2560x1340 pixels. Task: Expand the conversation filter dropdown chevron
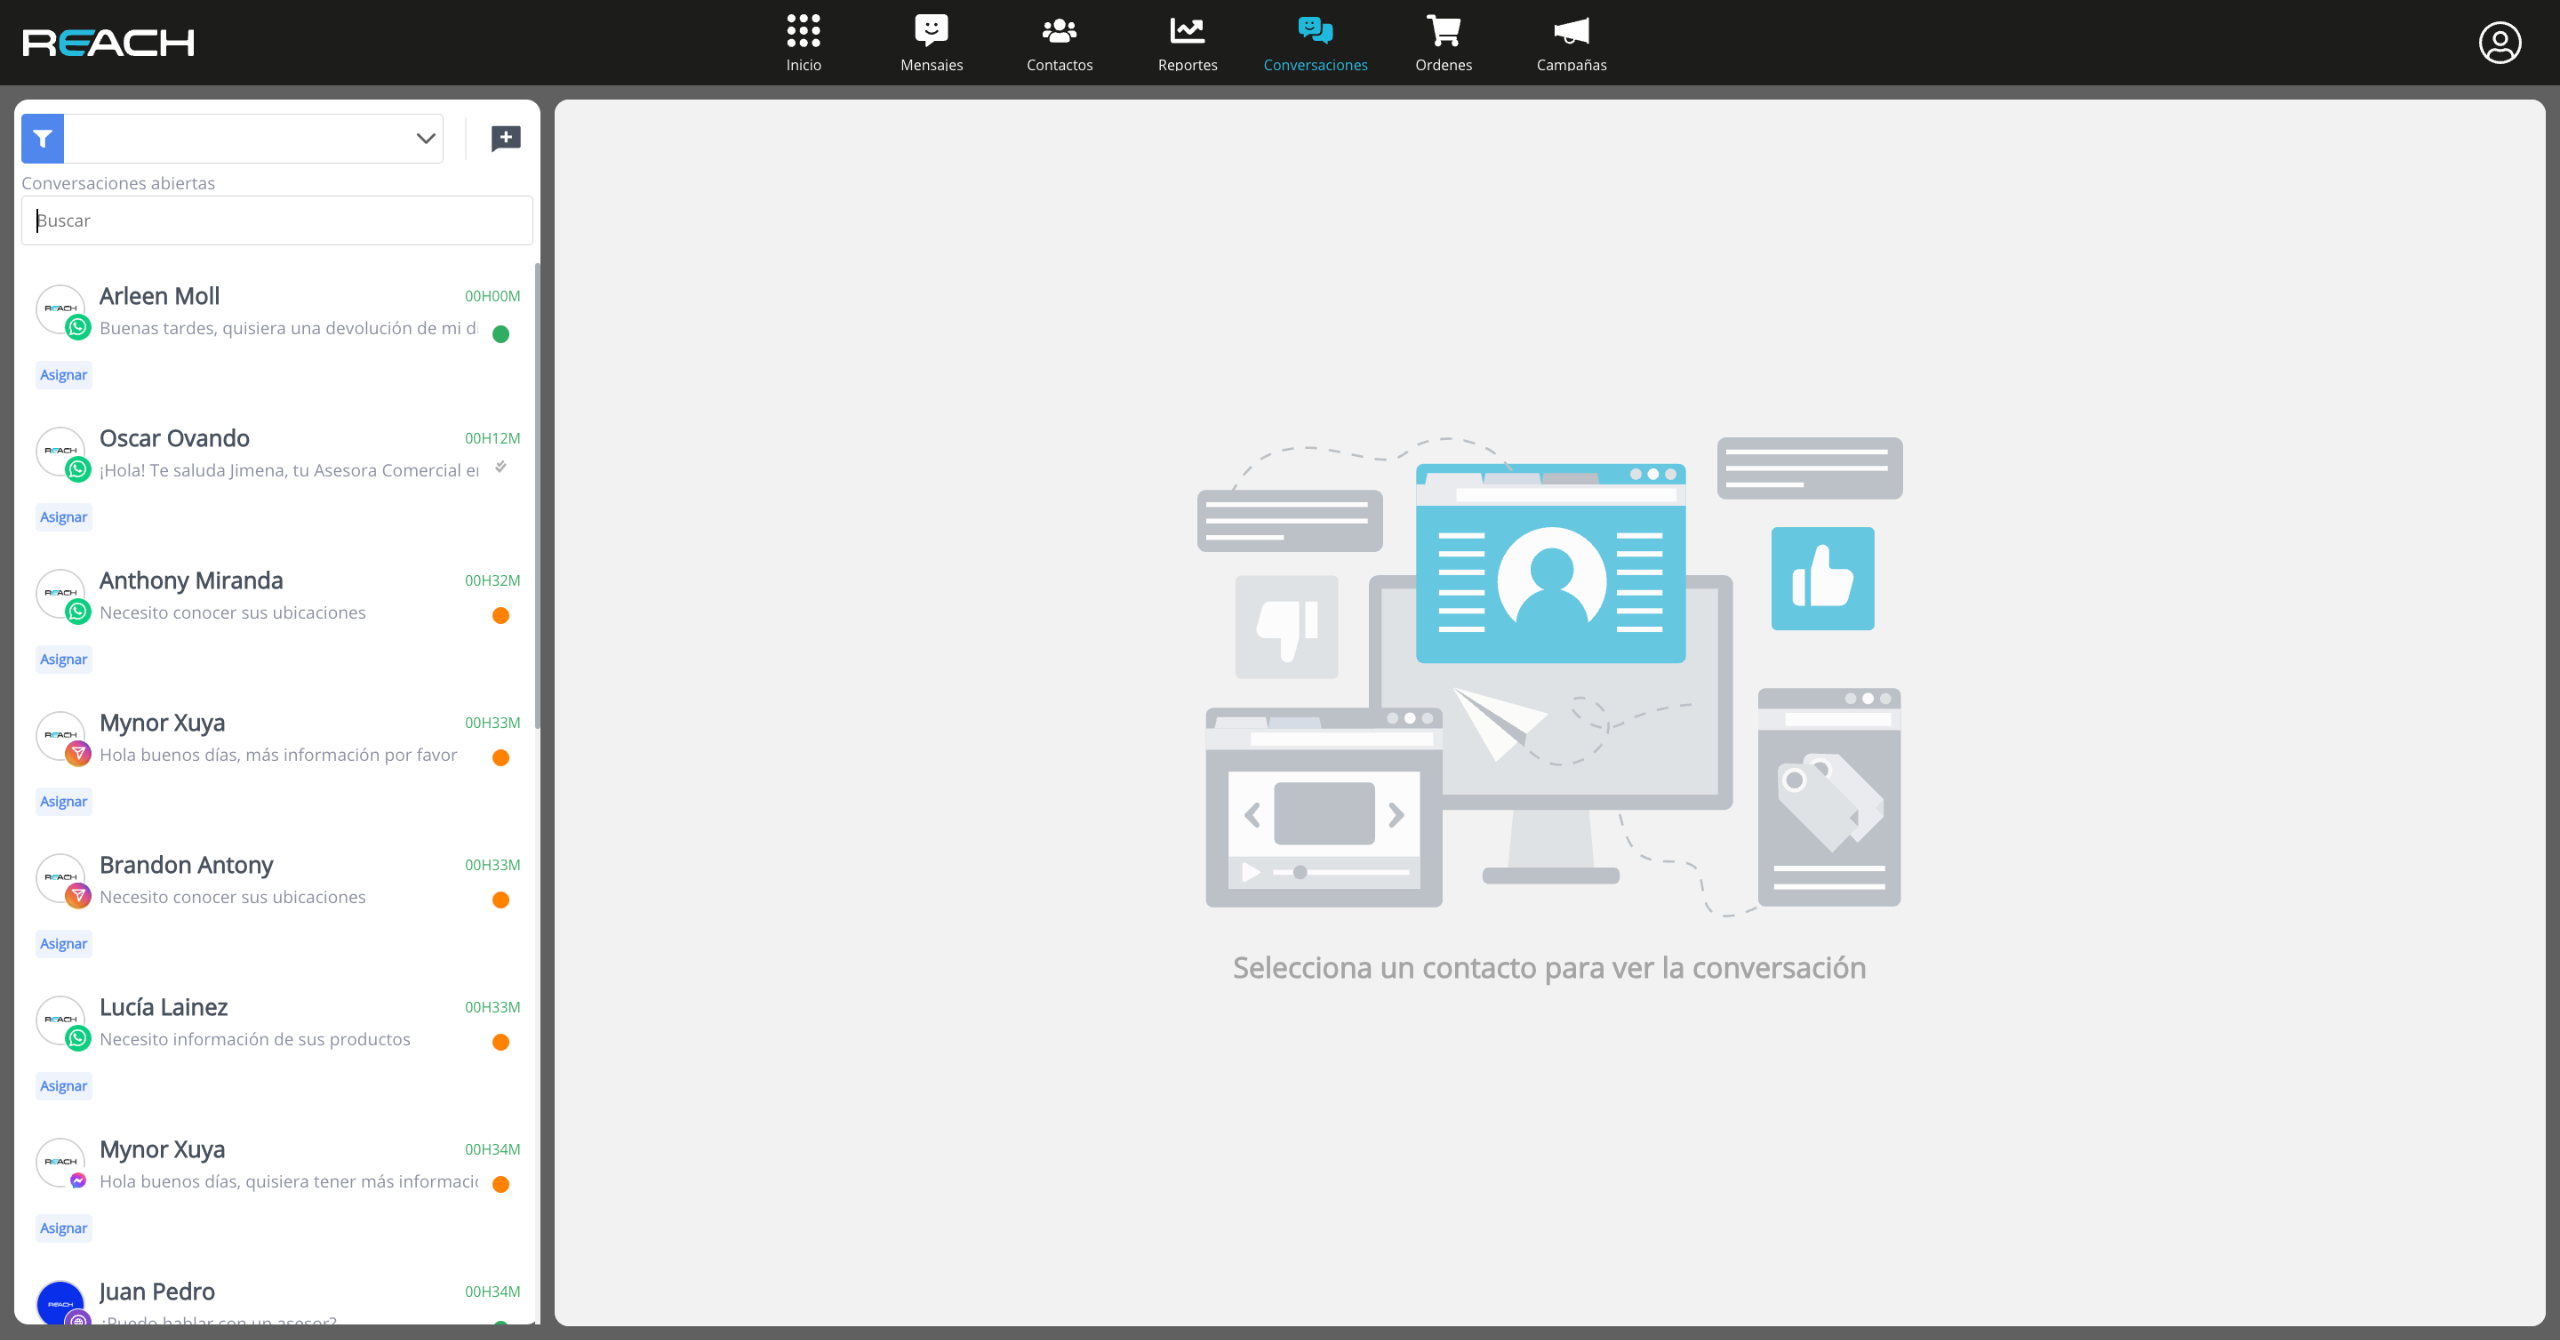426,139
